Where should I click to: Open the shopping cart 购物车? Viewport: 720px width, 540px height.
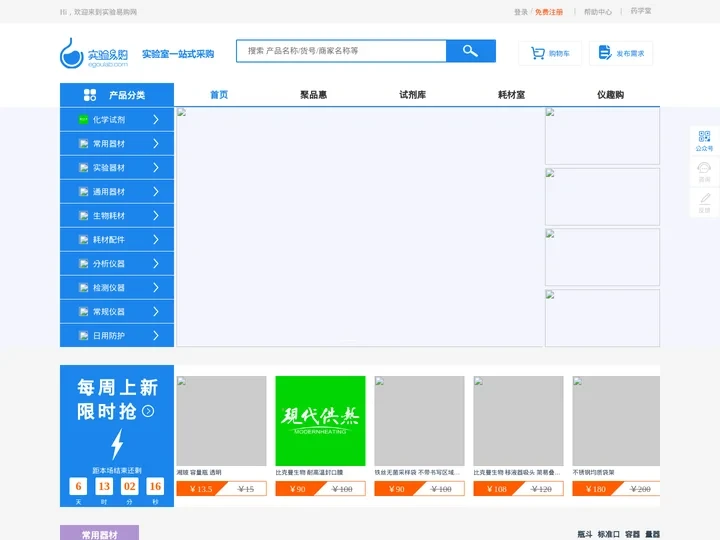point(550,53)
